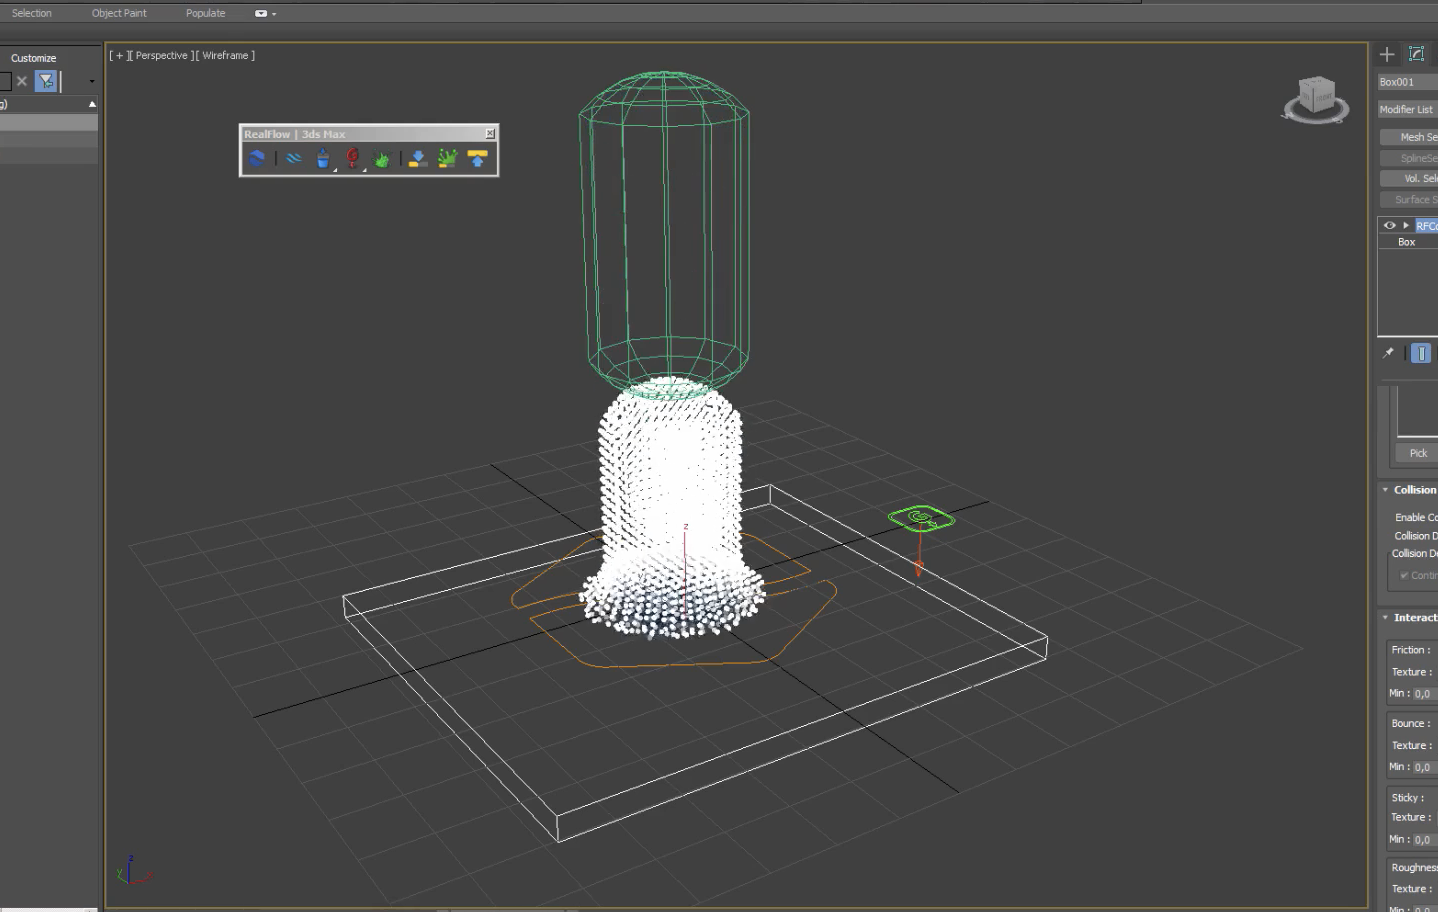Select the green splash particles icon
Viewport: 1438px width, 912px height.
point(381,157)
